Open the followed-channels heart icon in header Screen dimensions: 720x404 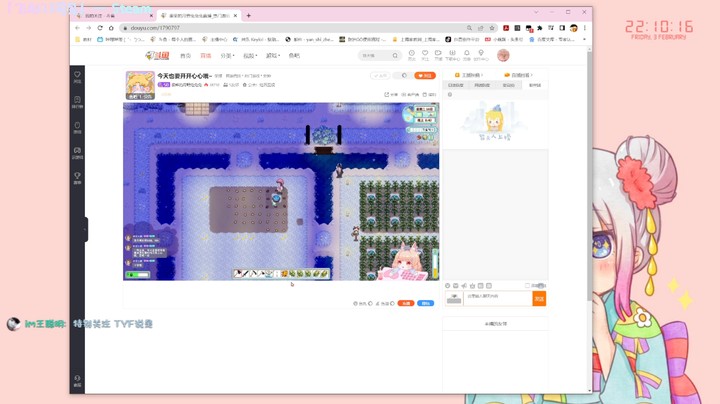click(425, 55)
